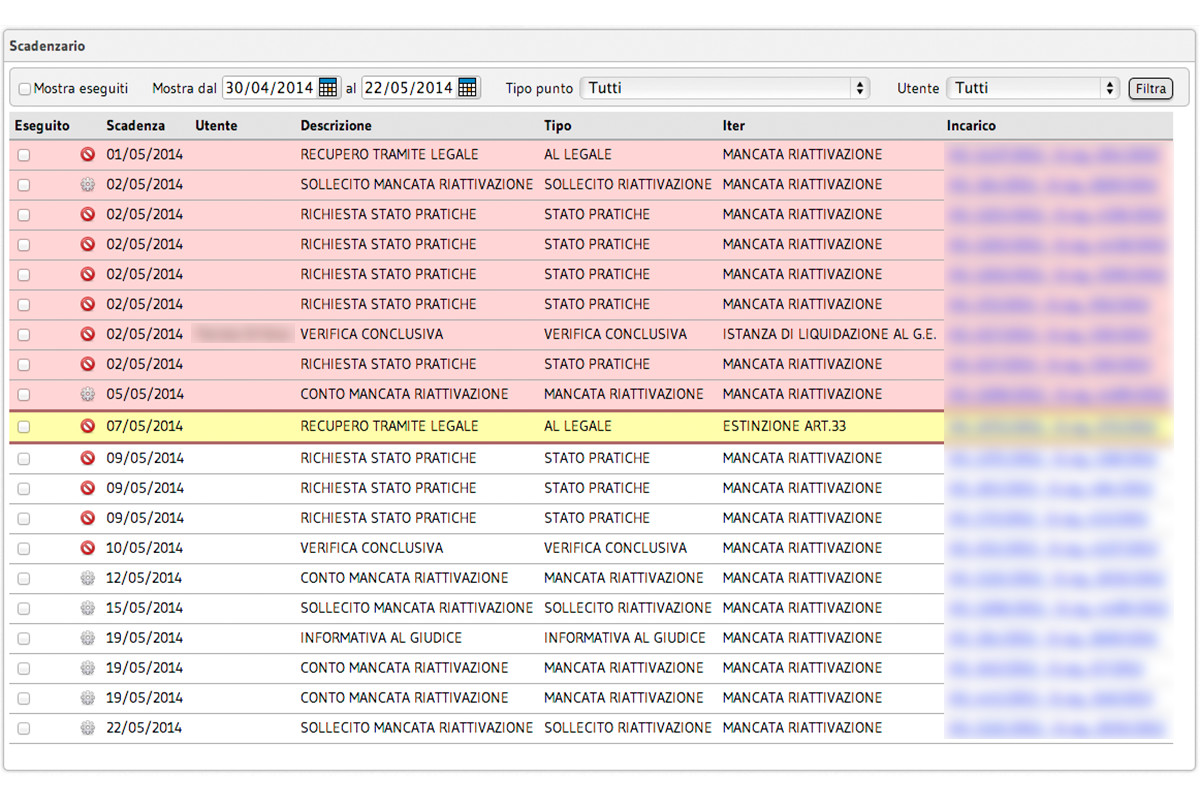This screenshot has width=1200, height=800.
Task: Sort by the Eseguito column header
Action: (41, 126)
